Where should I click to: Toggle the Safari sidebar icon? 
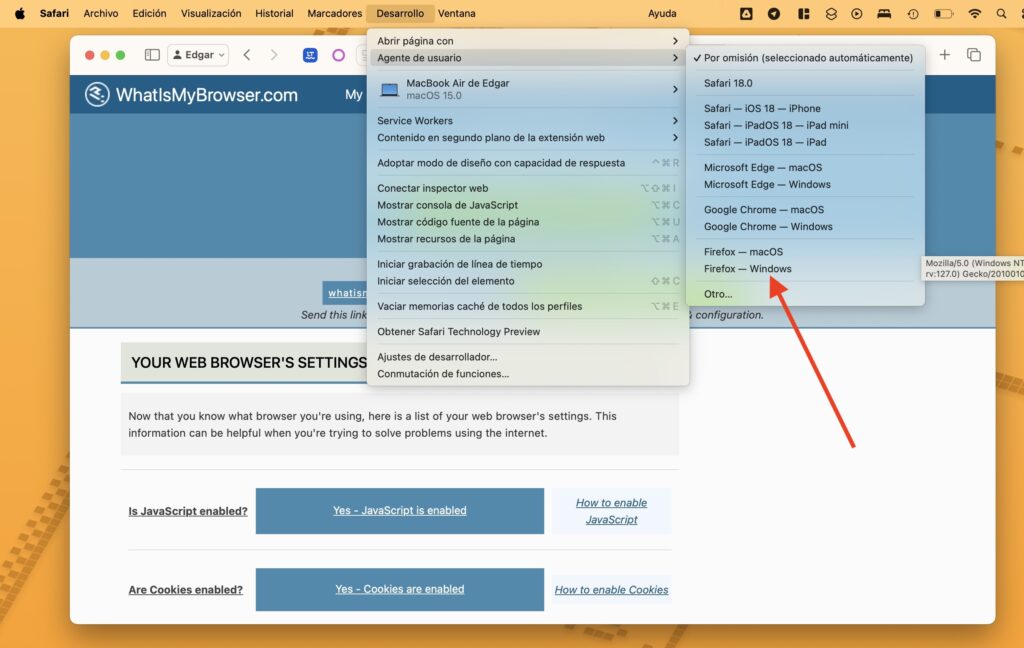[152, 55]
